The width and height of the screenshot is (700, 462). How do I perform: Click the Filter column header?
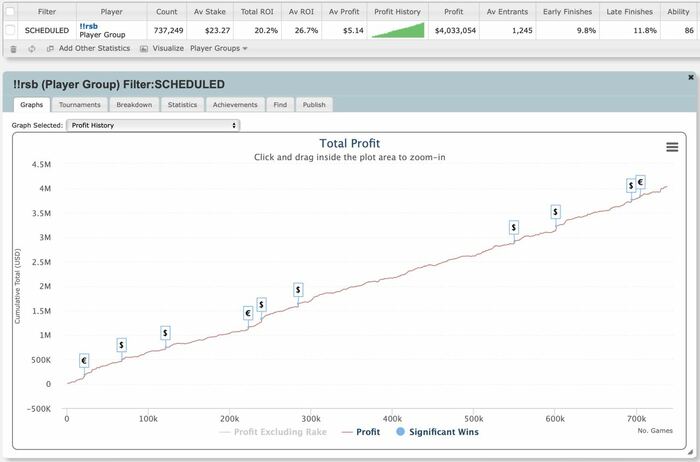[x=47, y=12]
